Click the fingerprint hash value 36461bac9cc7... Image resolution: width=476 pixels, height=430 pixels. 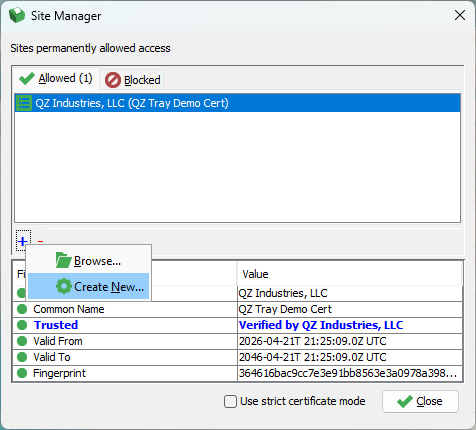[x=348, y=373]
